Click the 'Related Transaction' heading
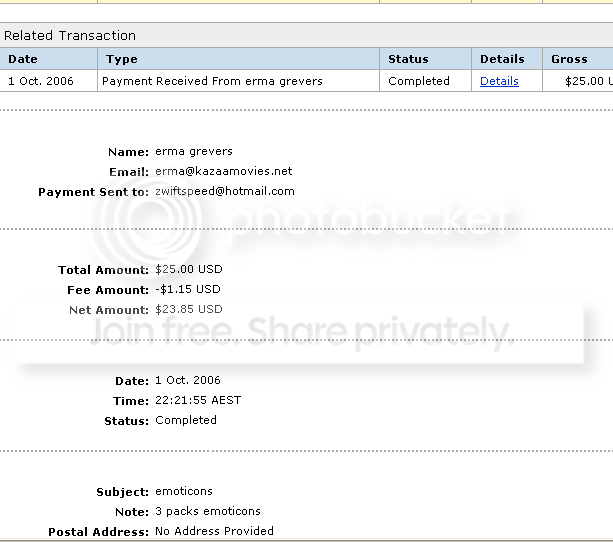Screen dimensions: 613x542 click(70, 36)
